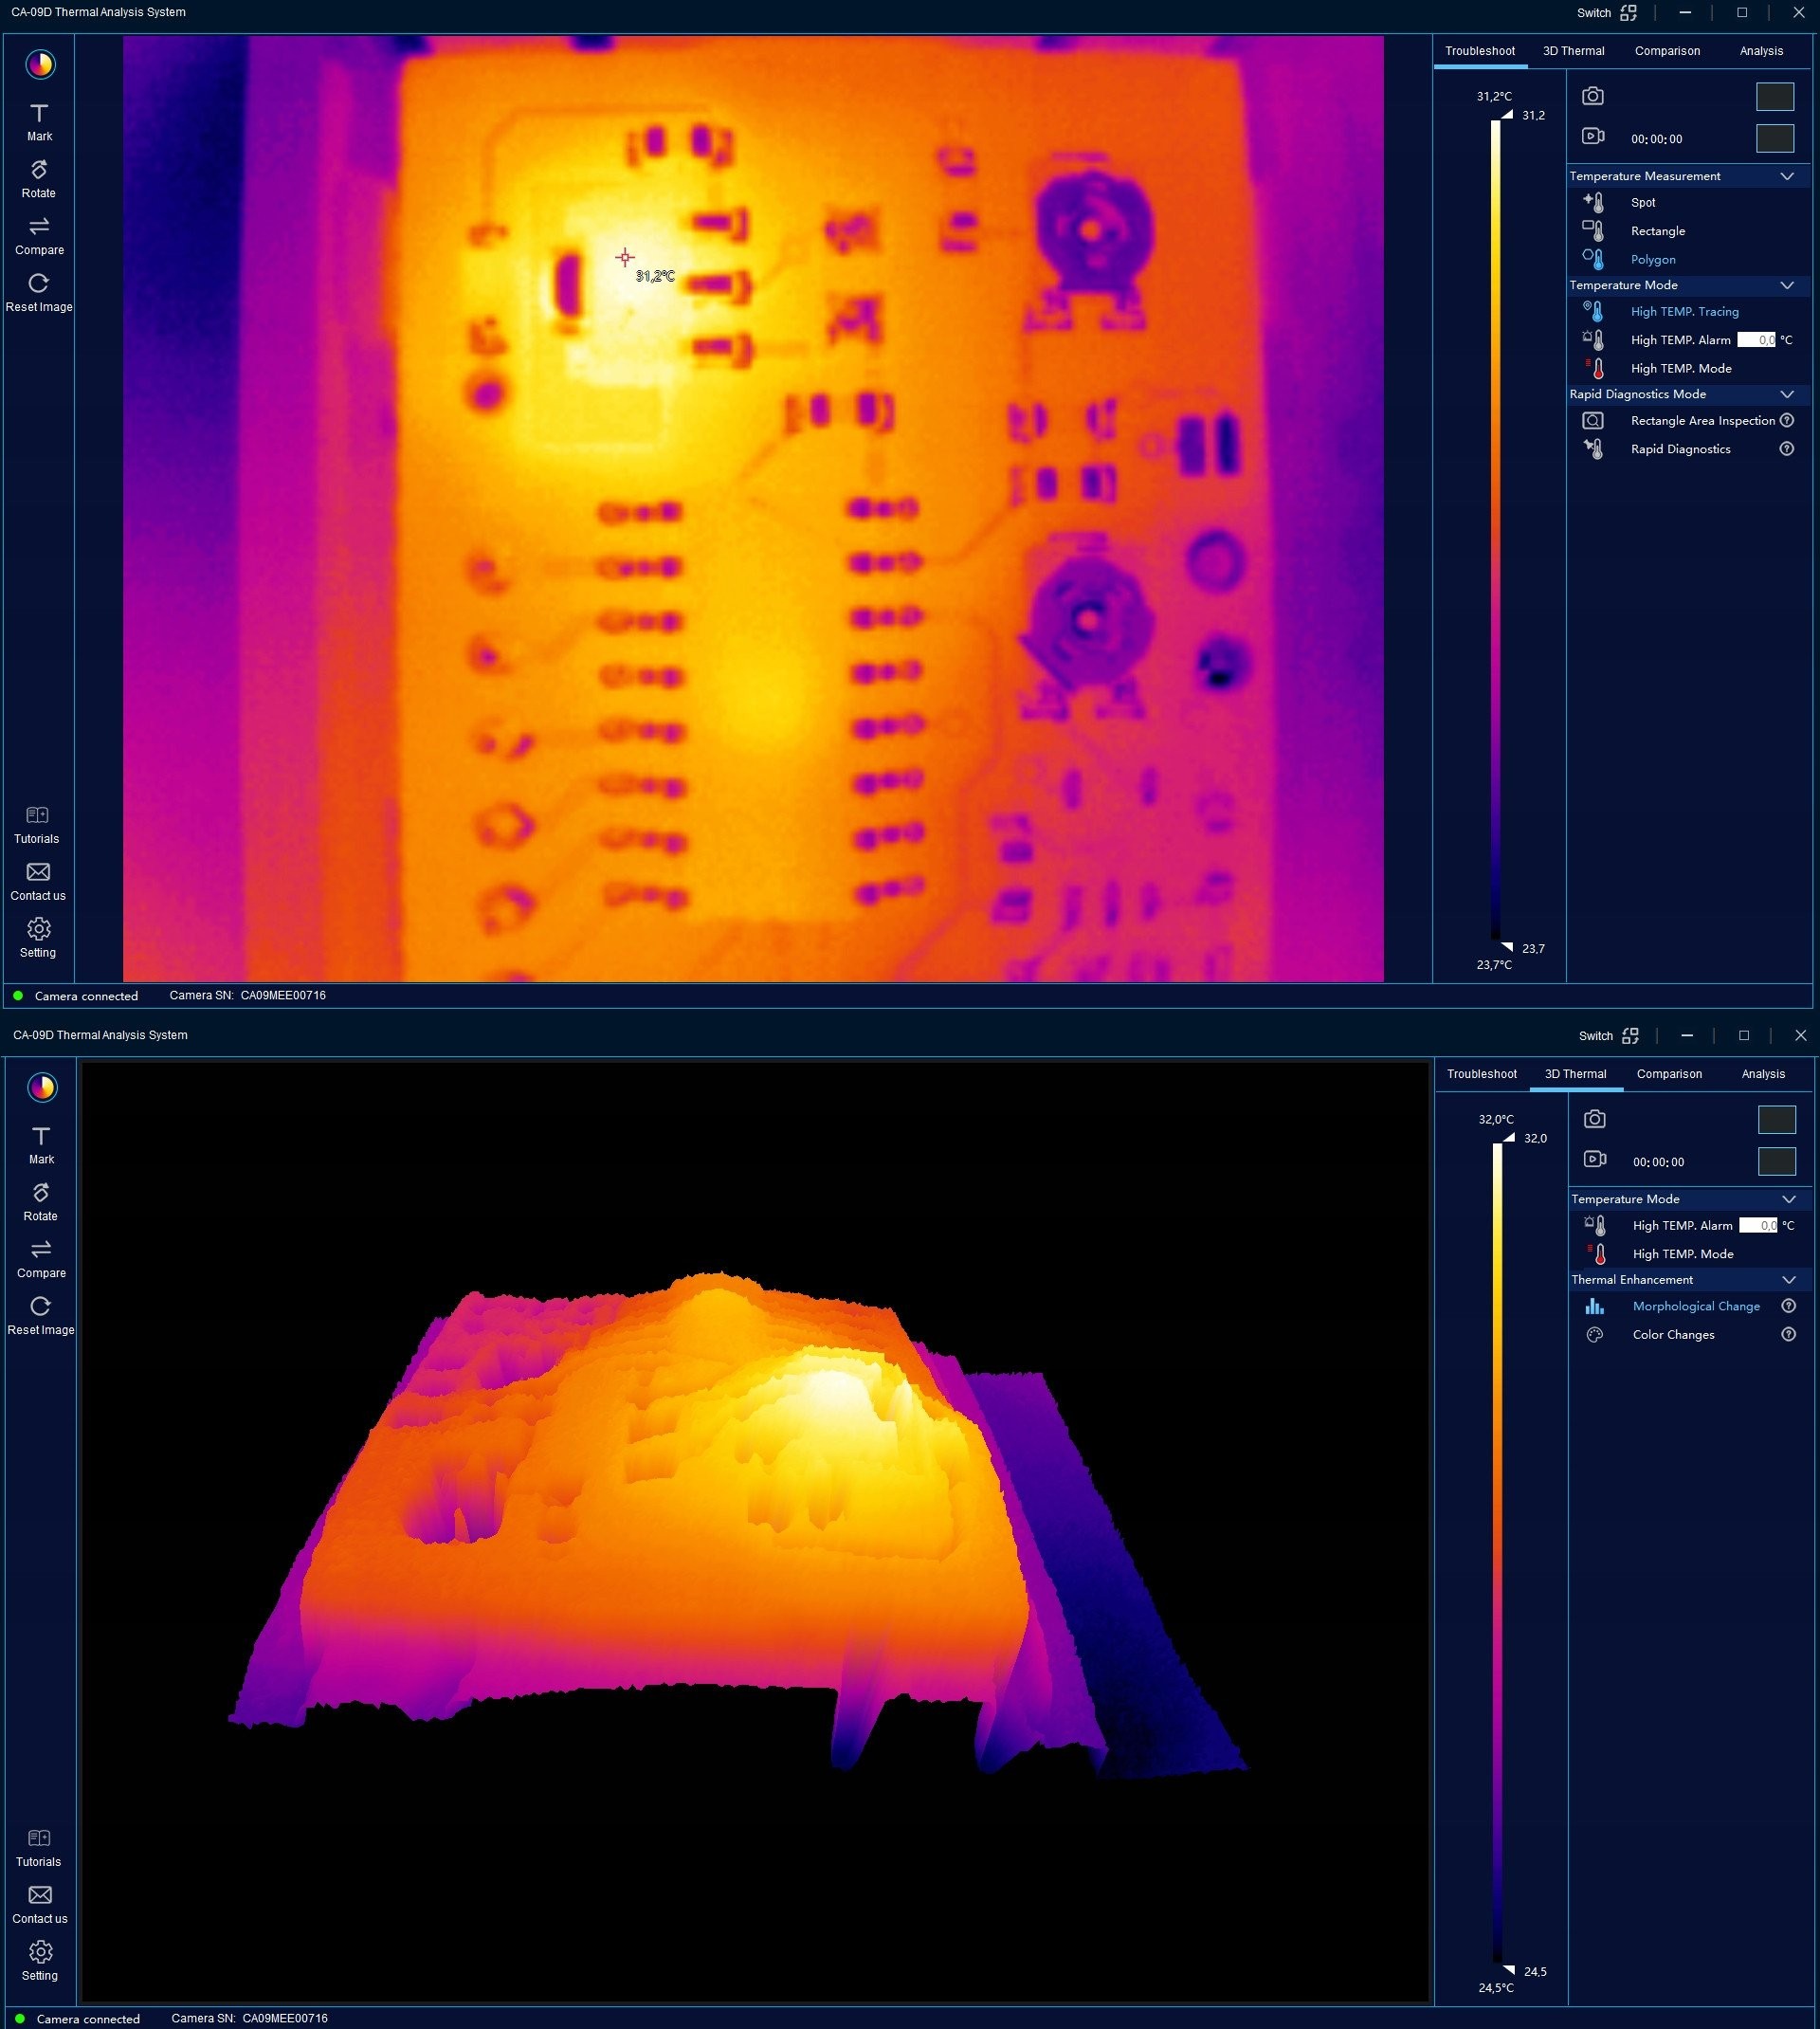Collapse the Temperature Measurement section

1787,176
